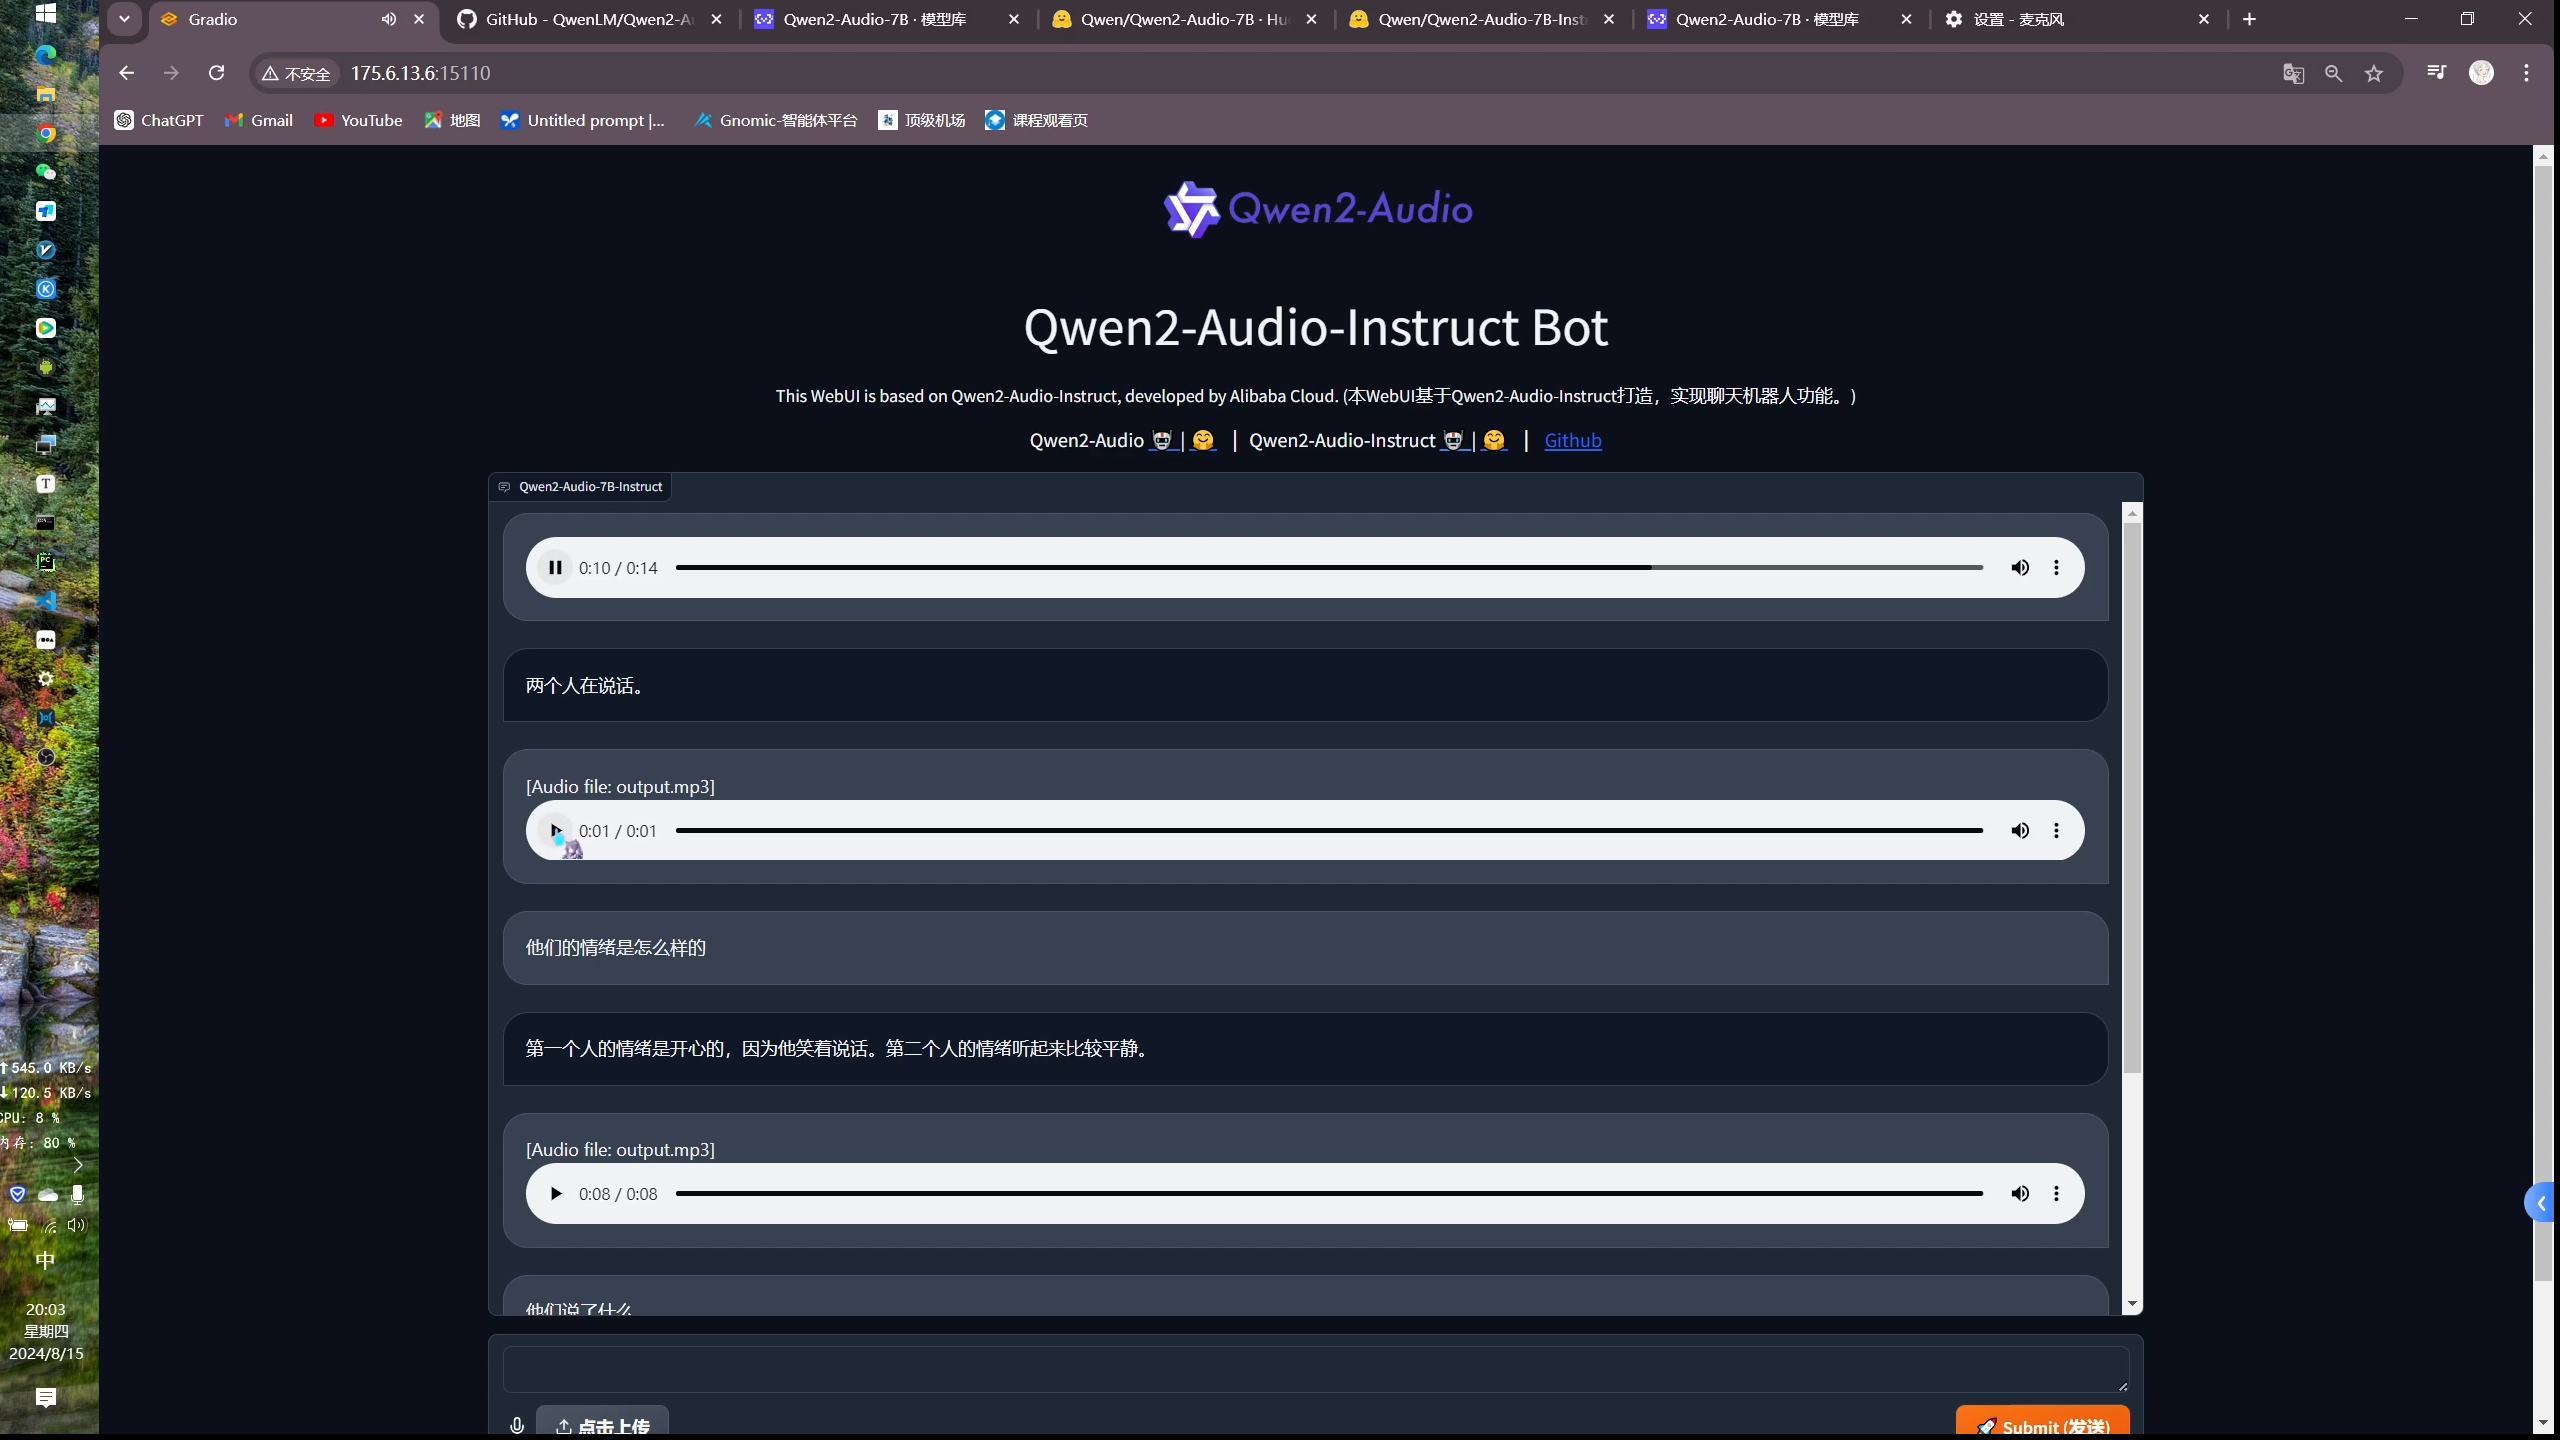Open more options on 0:01 audio player
Image resolution: width=2560 pixels, height=1440 pixels.
[x=2056, y=831]
